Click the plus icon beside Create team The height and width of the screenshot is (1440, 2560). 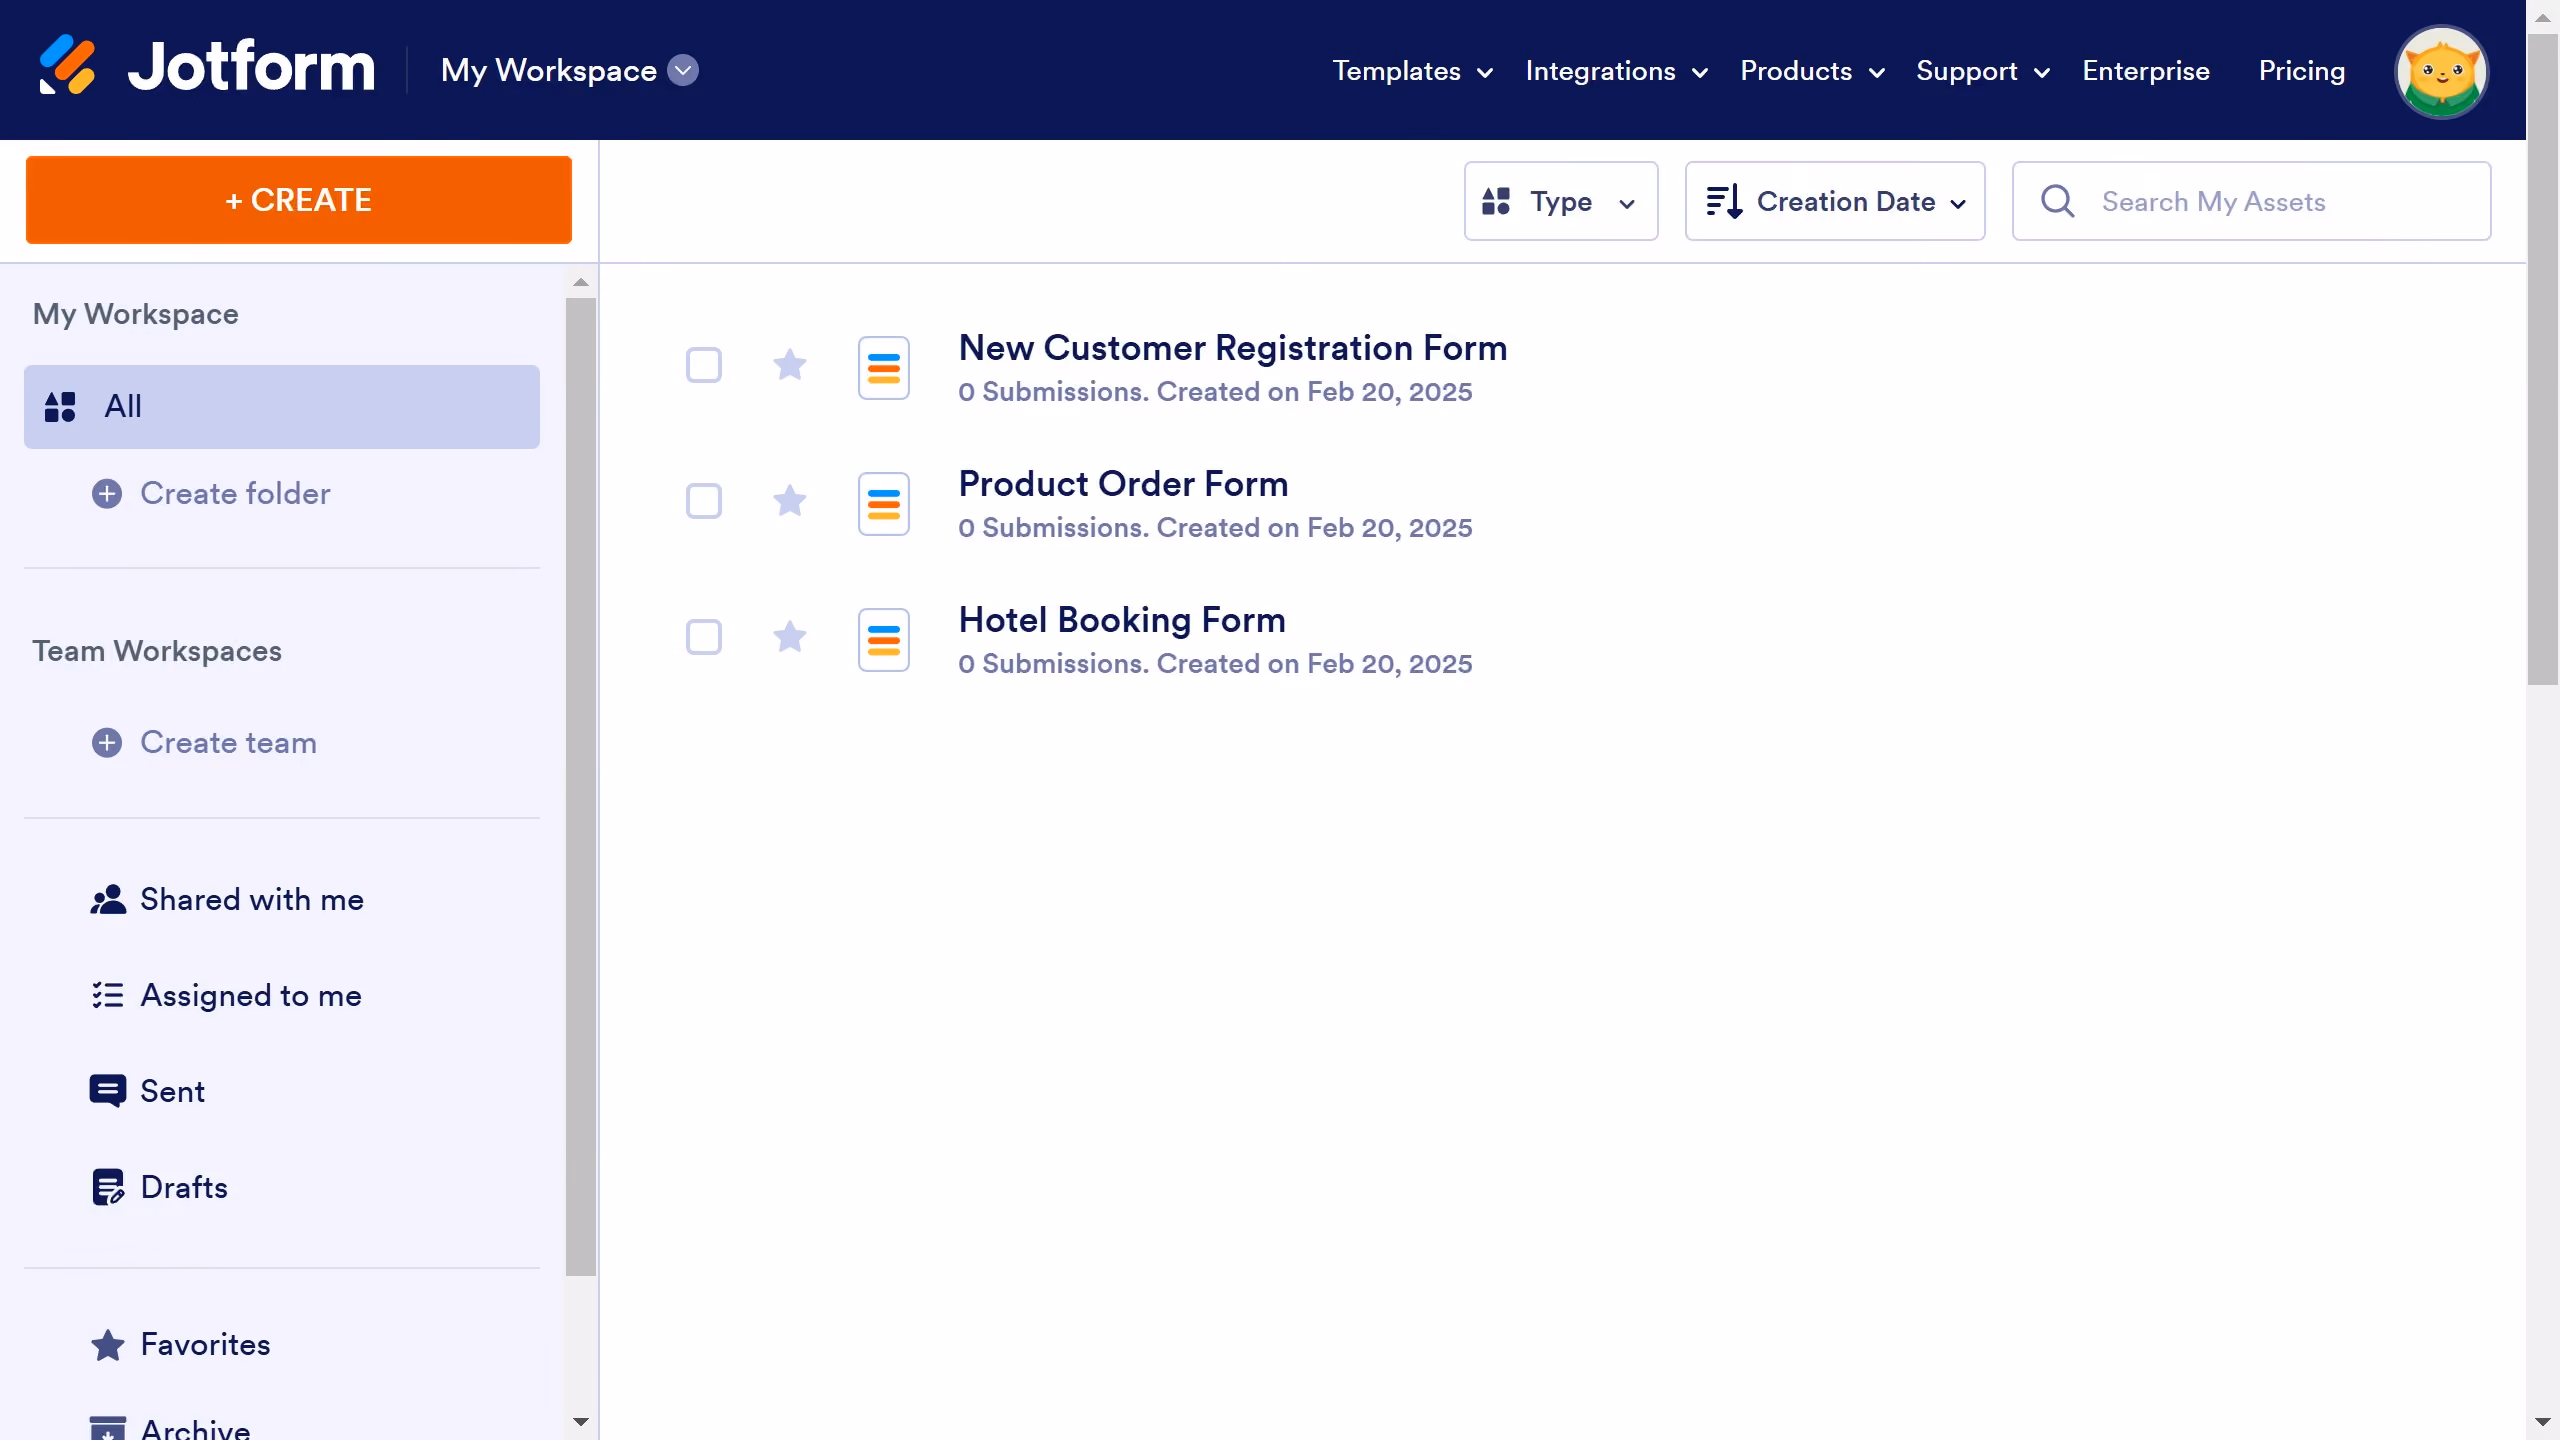tap(107, 742)
